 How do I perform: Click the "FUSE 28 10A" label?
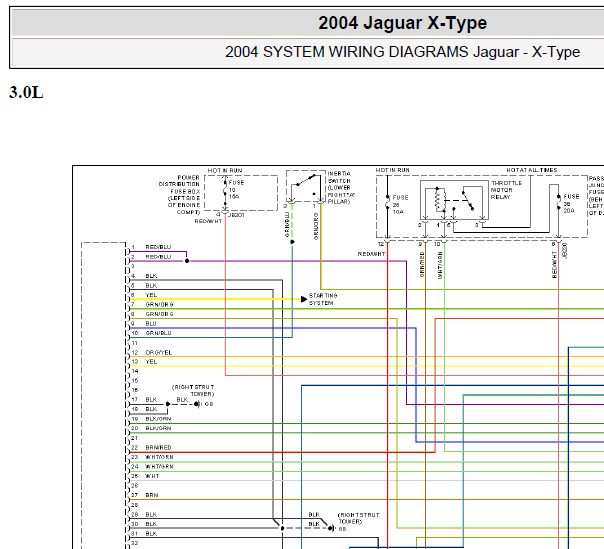(400, 205)
